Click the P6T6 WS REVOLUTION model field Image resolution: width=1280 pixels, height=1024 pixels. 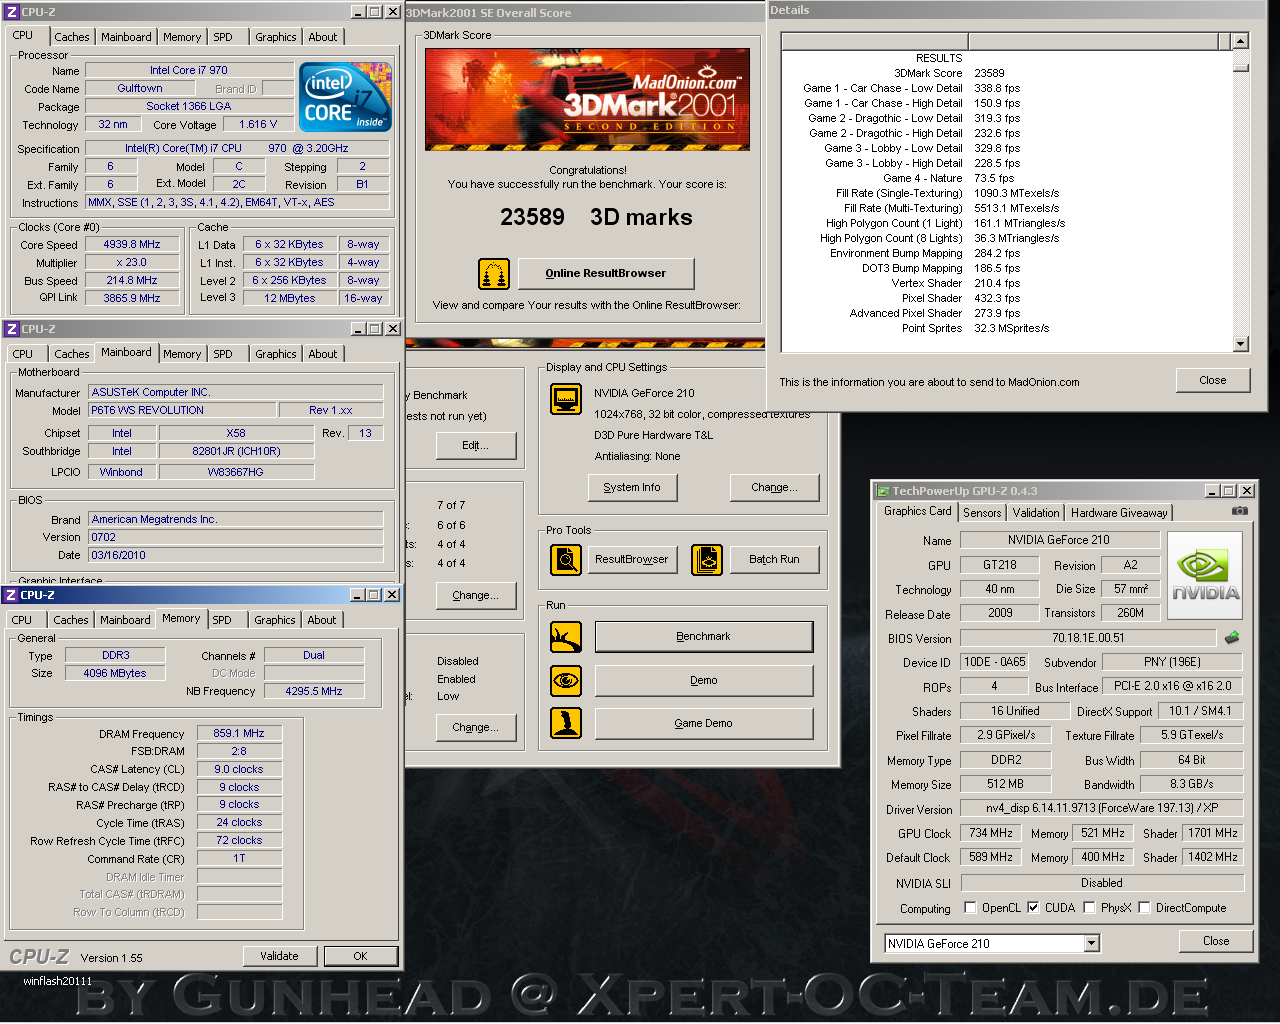tap(182, 410)
